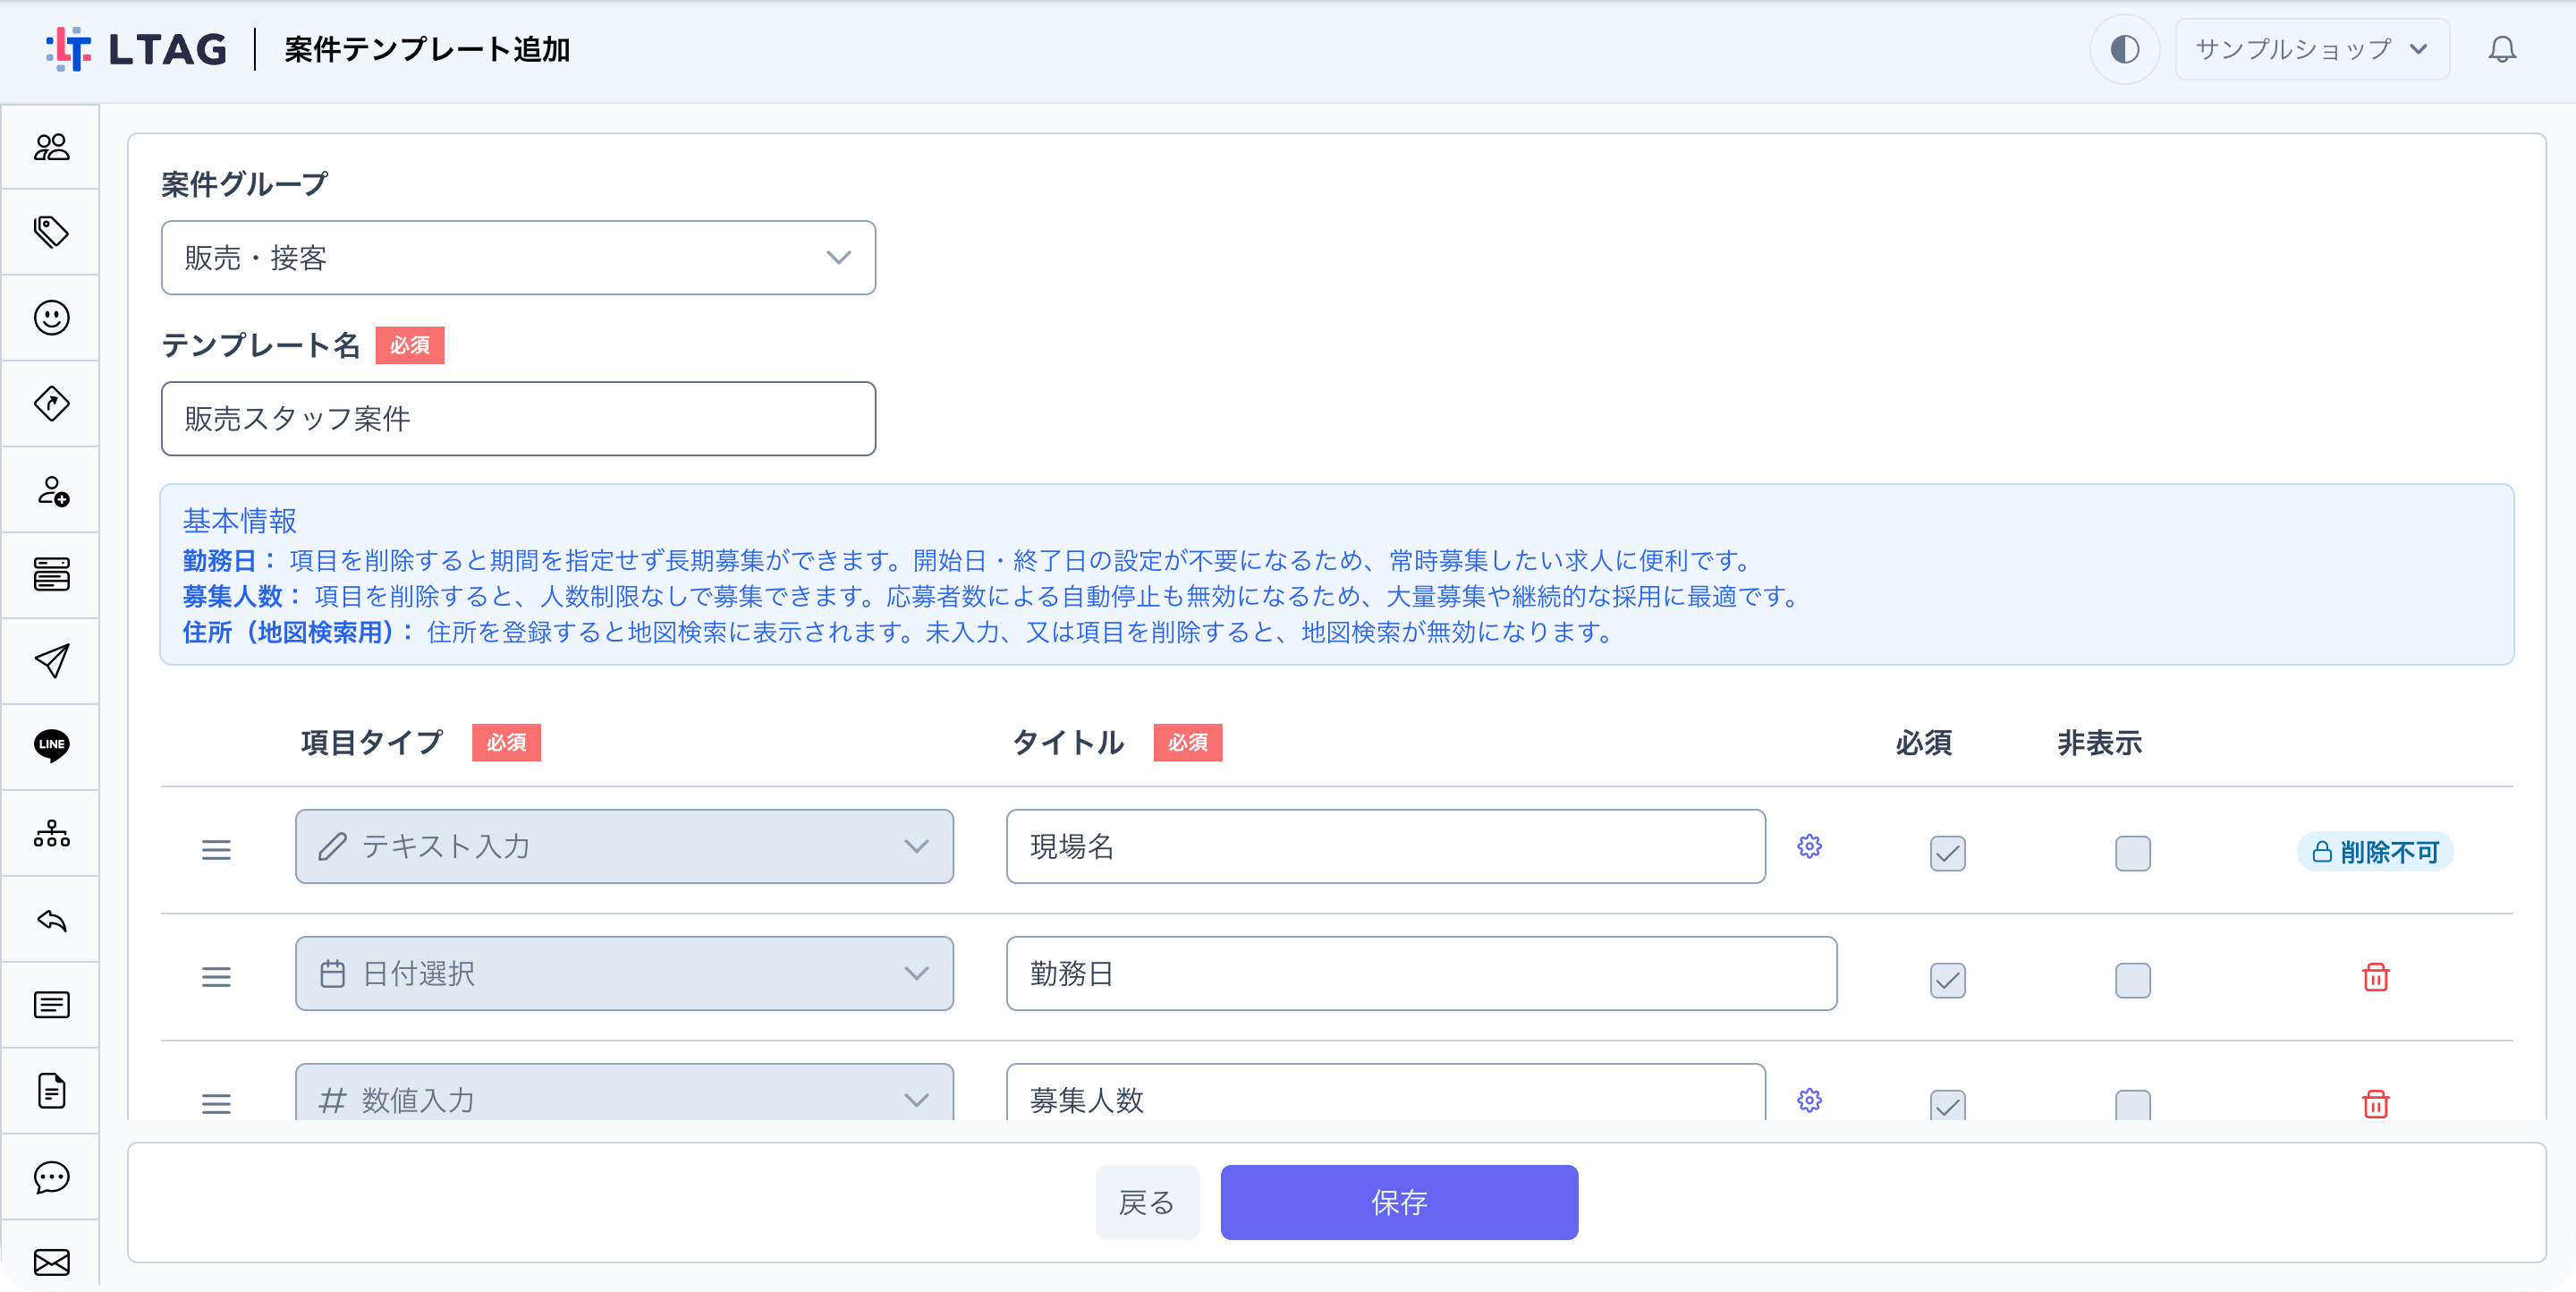
Task: Open settings gear for 募集人数 row
Action: (x=1809, y=1100)
